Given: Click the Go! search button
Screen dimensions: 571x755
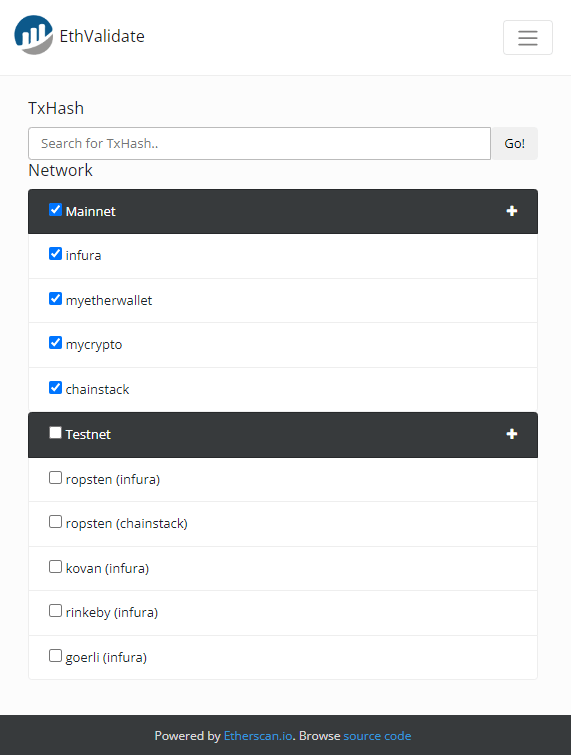Looking at the screenshot, I should [x=514, y=143].
